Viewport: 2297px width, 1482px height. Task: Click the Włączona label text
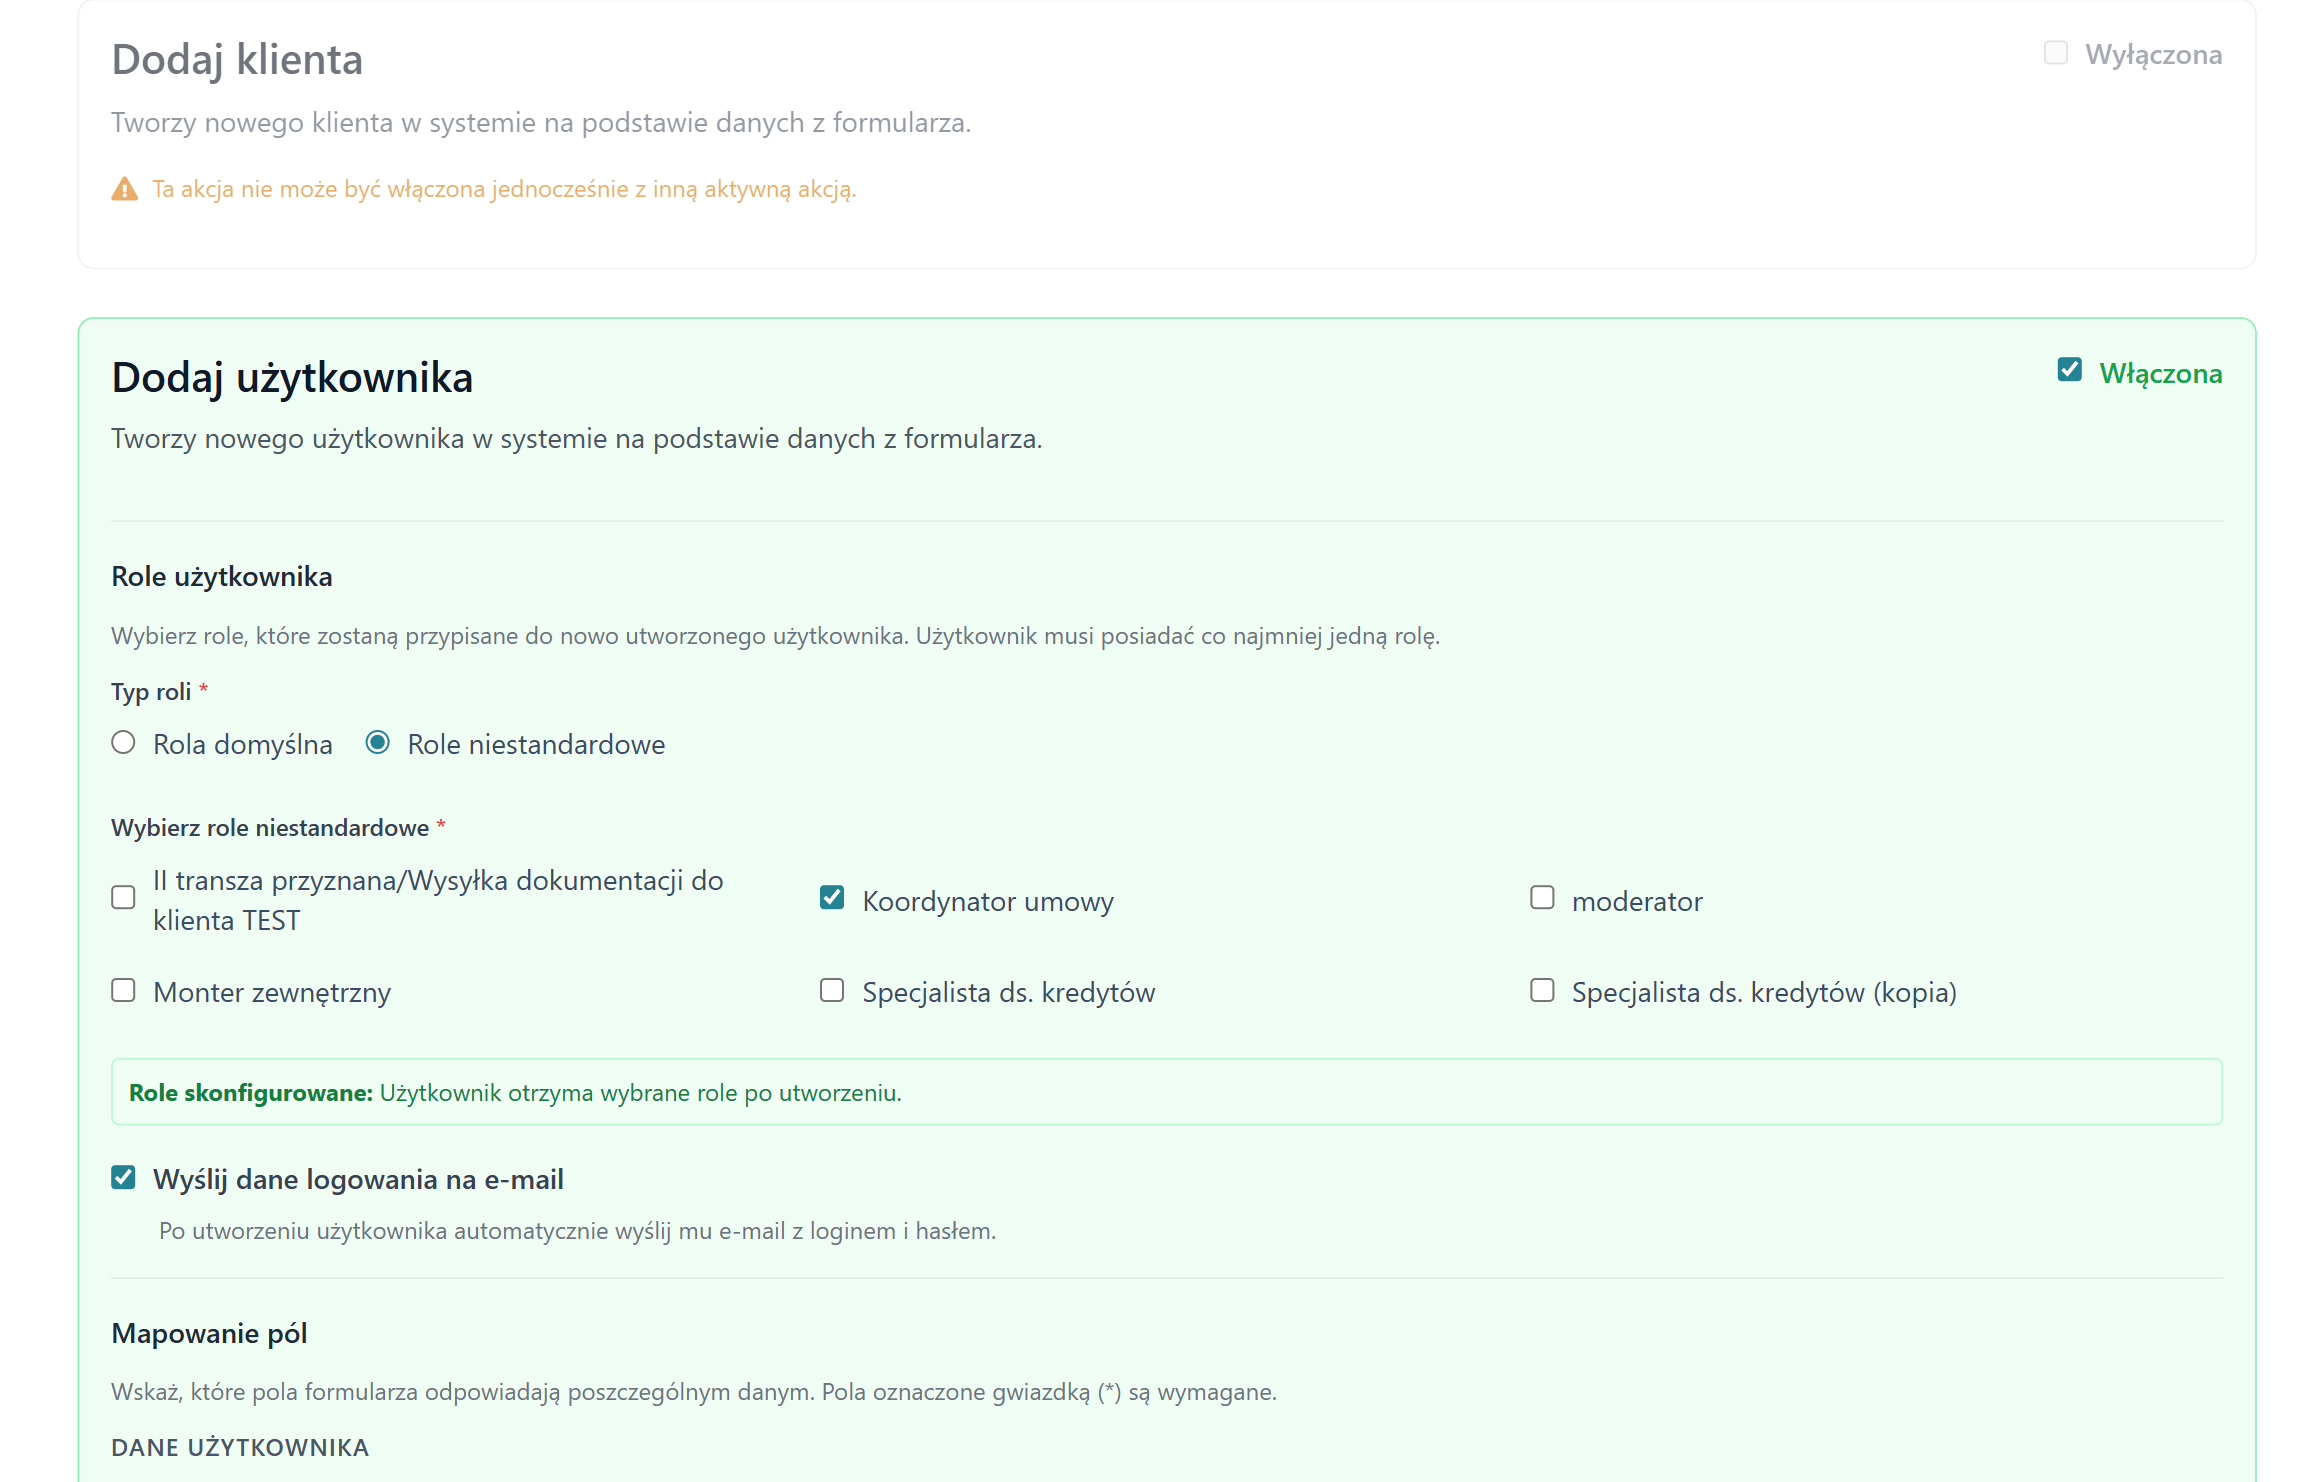coord(2160,374)
